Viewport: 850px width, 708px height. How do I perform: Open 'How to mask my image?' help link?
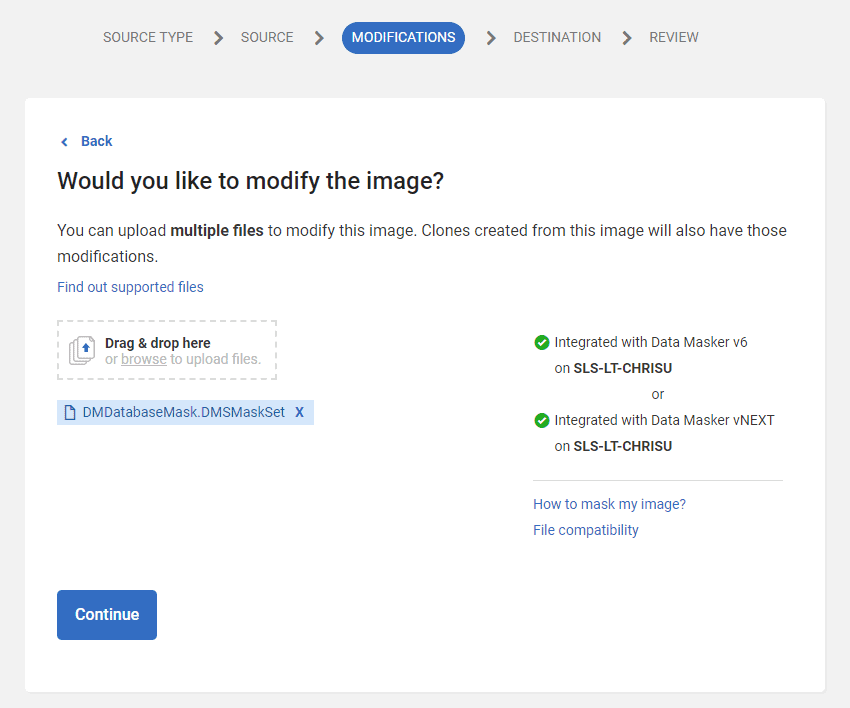pos(609,504)
